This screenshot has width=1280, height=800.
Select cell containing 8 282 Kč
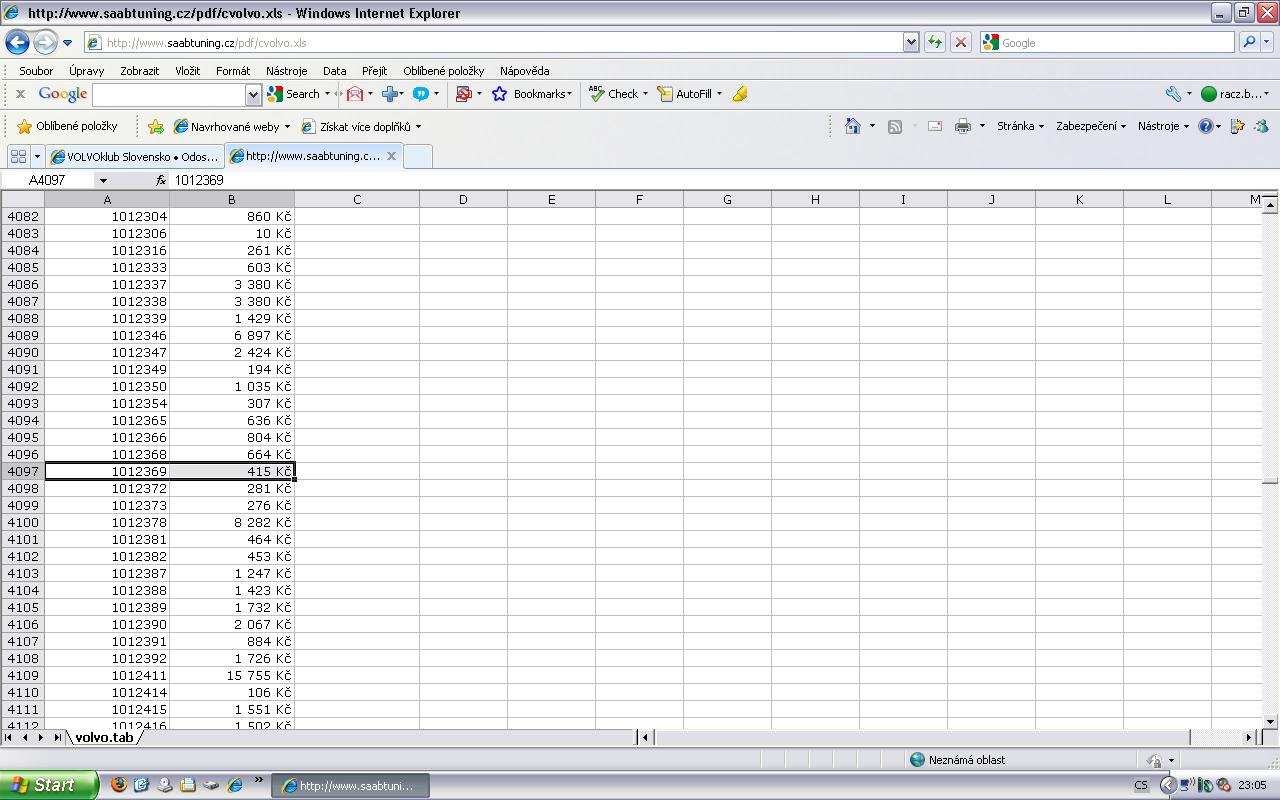pyautogui.click(x=232, y=522)
